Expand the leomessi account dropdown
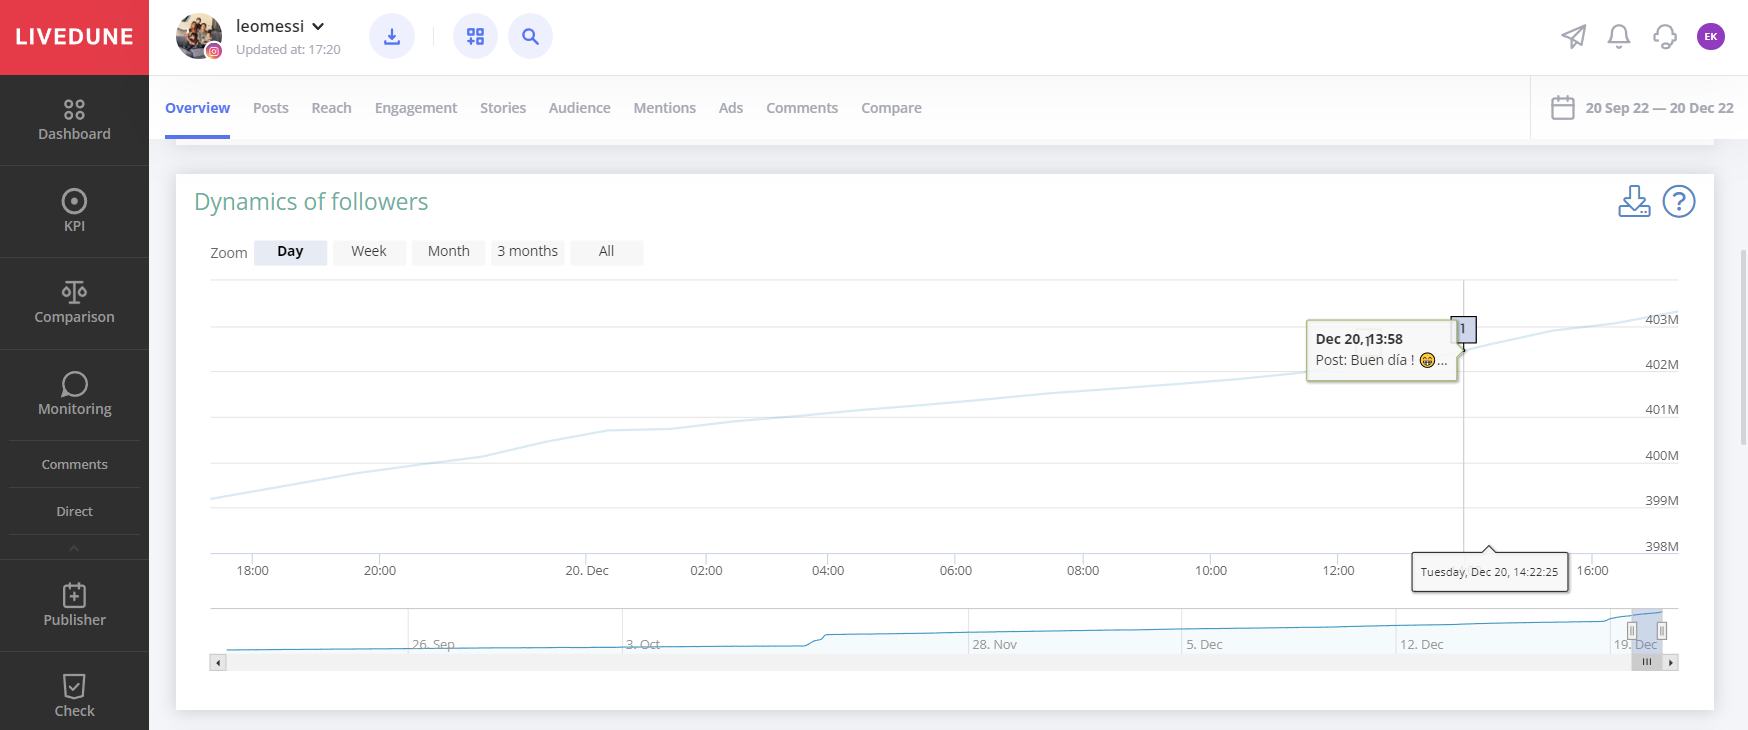This screenshot has width=1748, height=730. click(318, 27)
